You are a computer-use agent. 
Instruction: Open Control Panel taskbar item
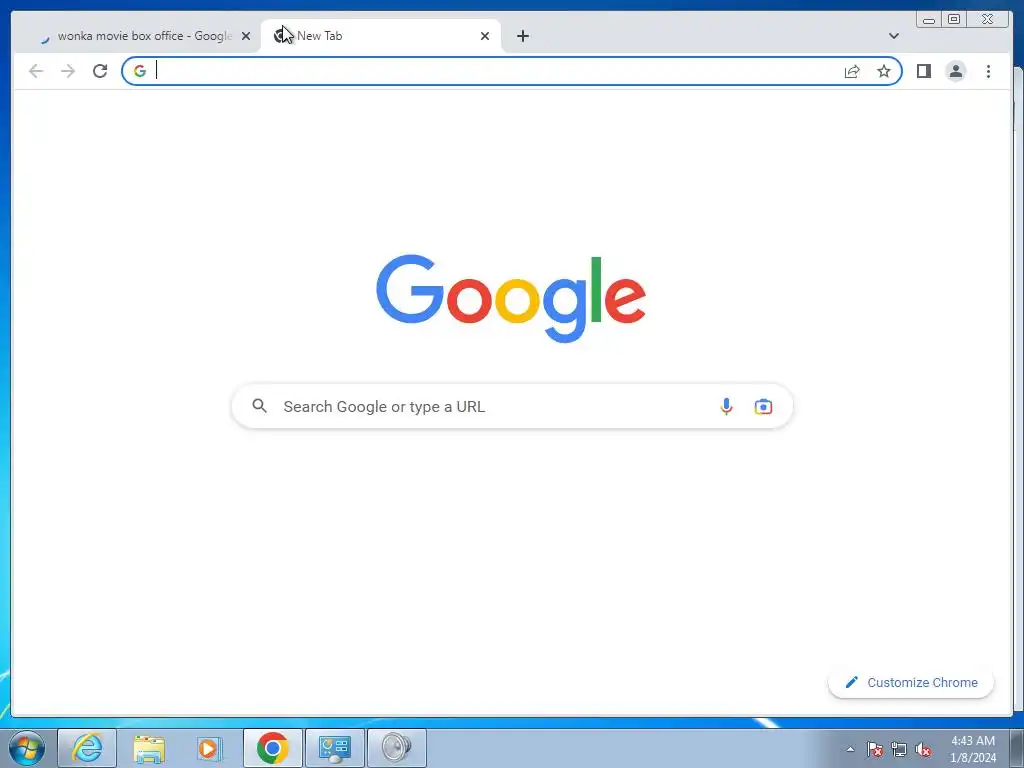[334, 748]
